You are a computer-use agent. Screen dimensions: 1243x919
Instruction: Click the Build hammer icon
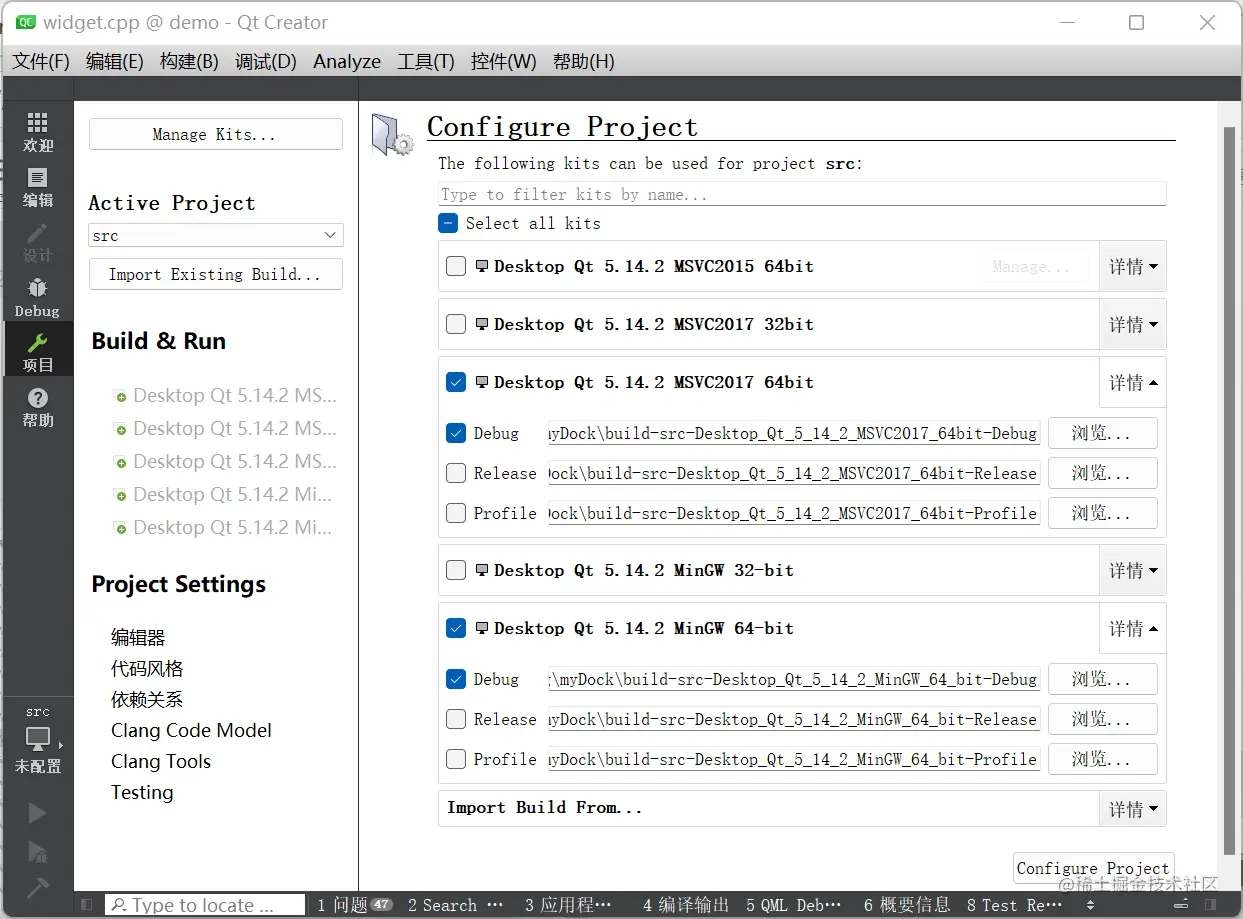tap(37, 887)
